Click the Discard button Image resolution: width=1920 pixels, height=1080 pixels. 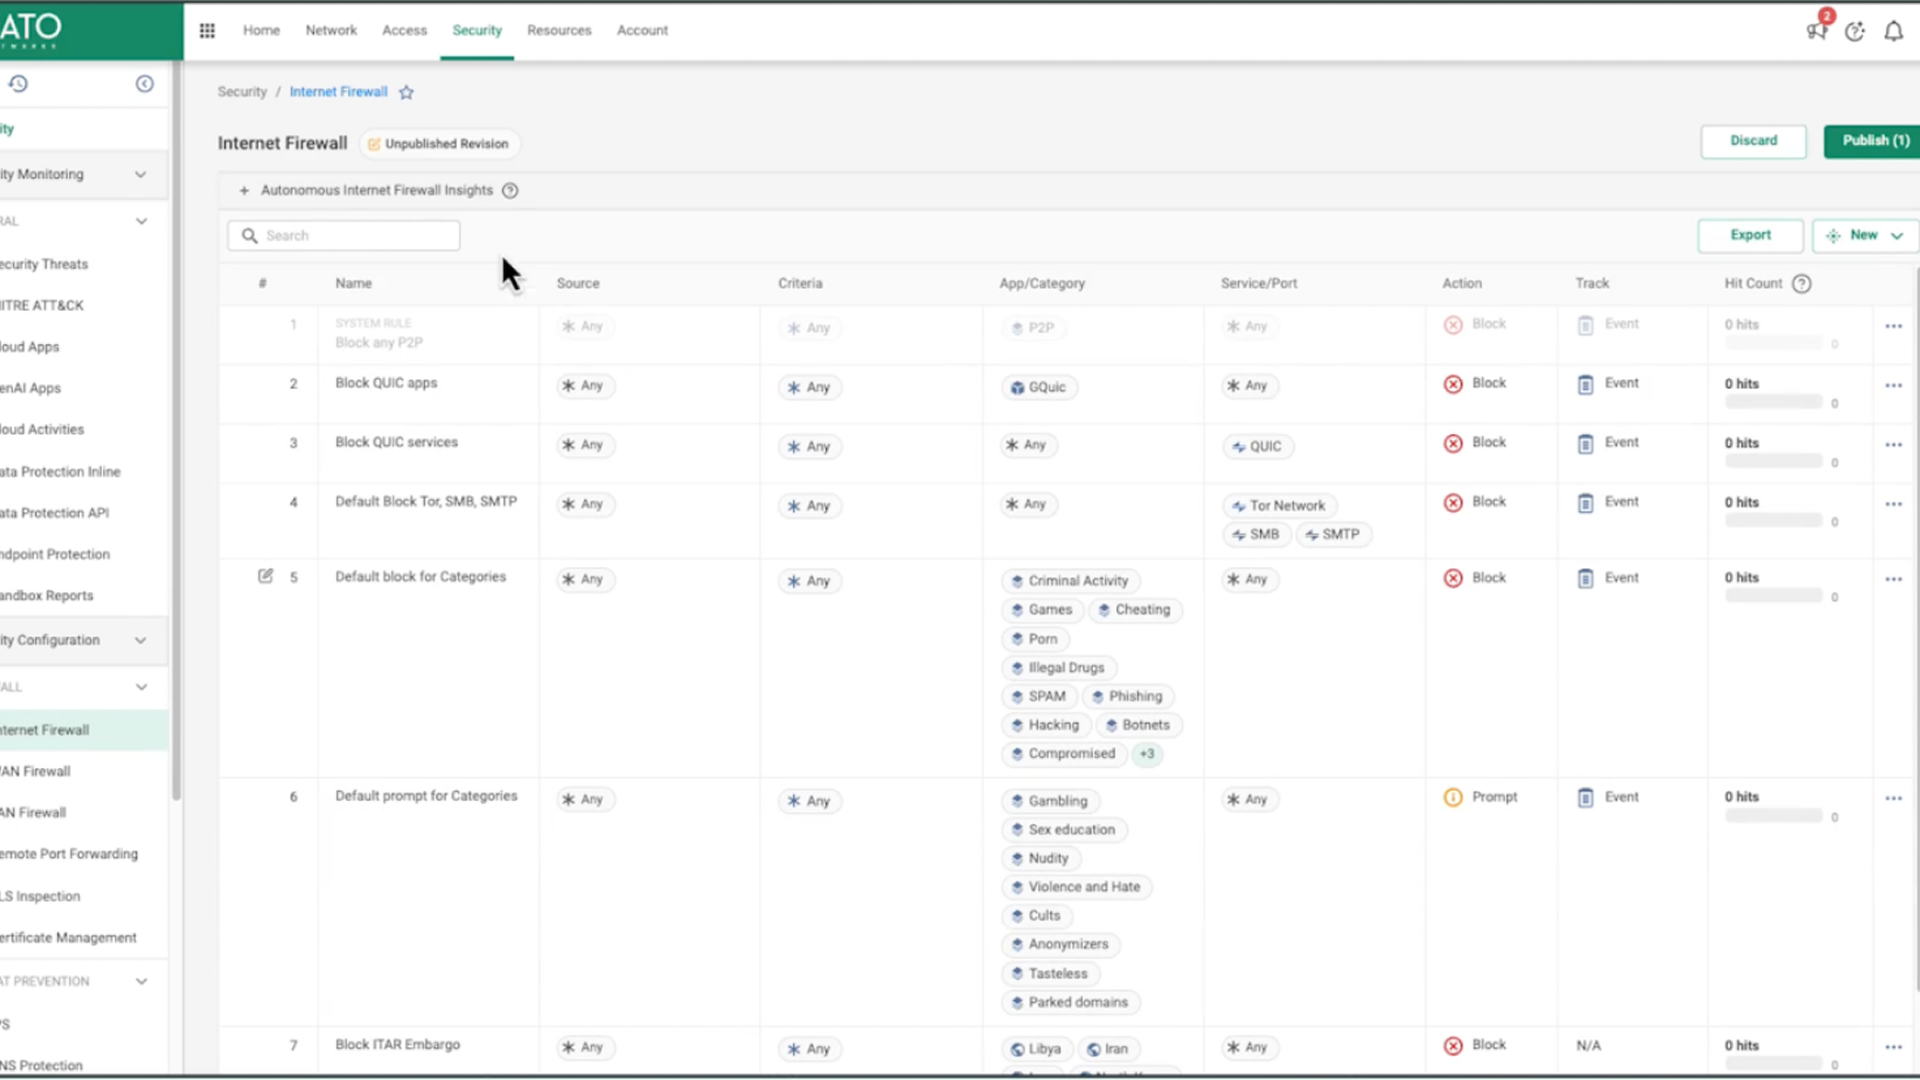point(1753,141)
